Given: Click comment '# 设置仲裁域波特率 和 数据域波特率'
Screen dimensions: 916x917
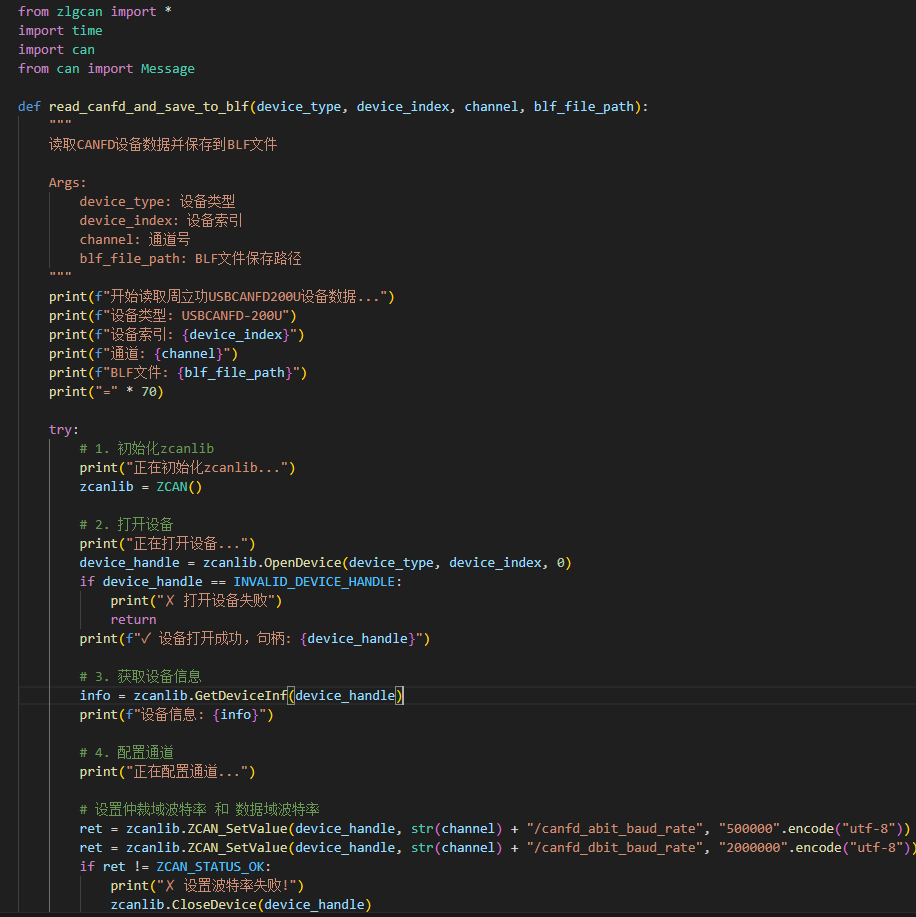Looking at the screenshot, I should 199,809.
